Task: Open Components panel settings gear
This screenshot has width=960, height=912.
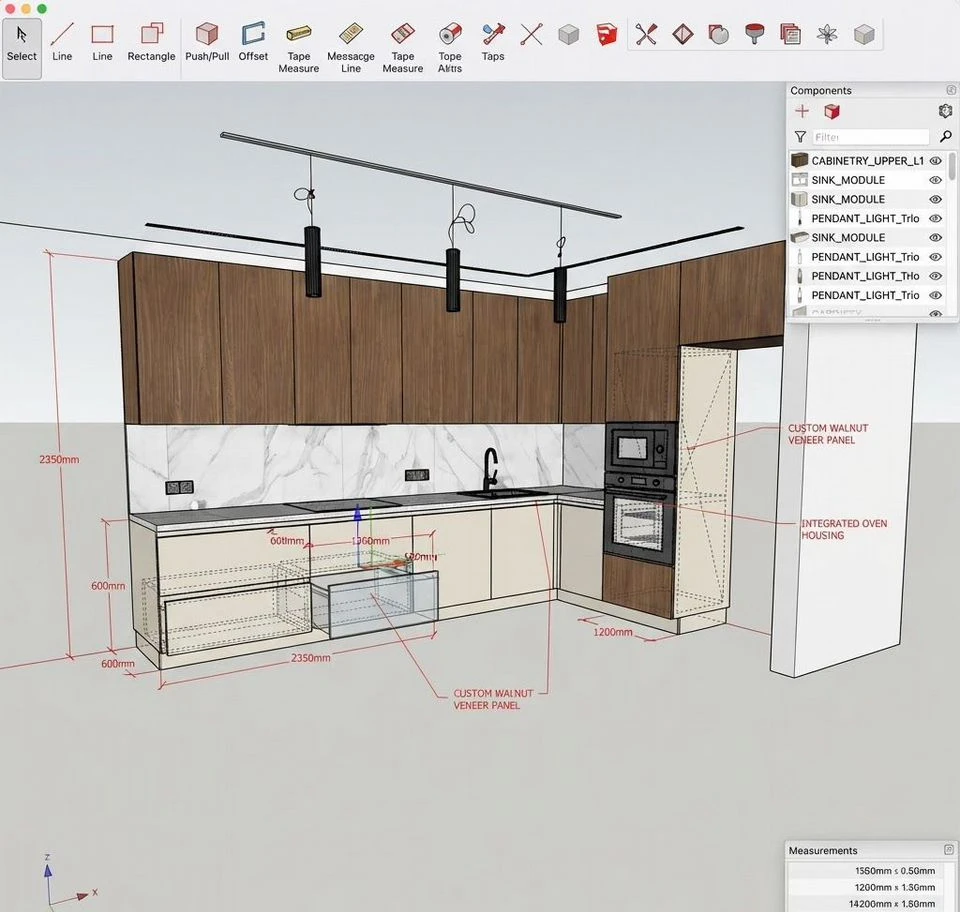Action: click(945, 111)
